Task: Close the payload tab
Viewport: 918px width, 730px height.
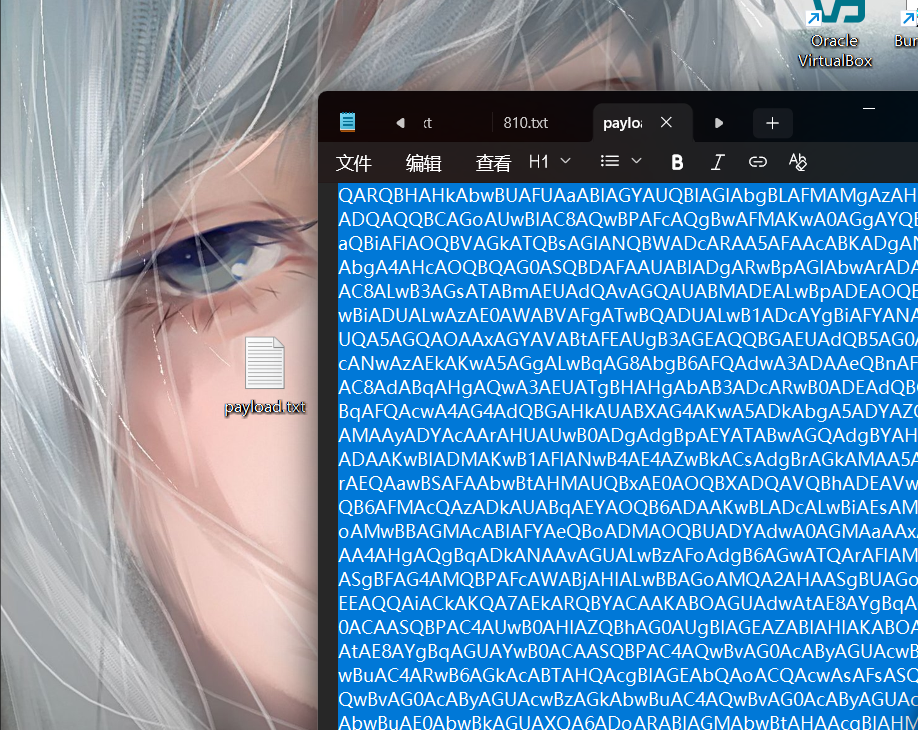Action: pyautogui.click(x=666, y=122)
